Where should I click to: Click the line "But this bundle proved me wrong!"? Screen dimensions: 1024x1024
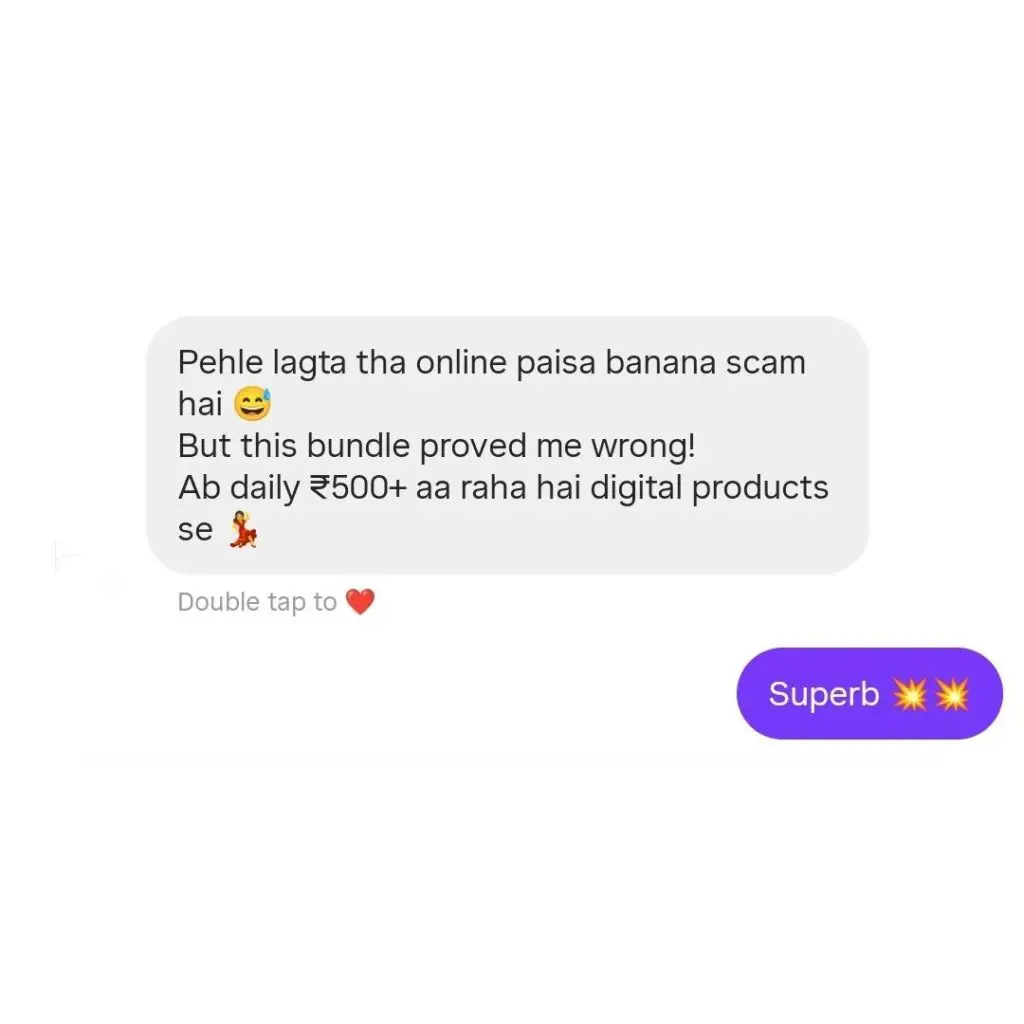click(437, 447)
